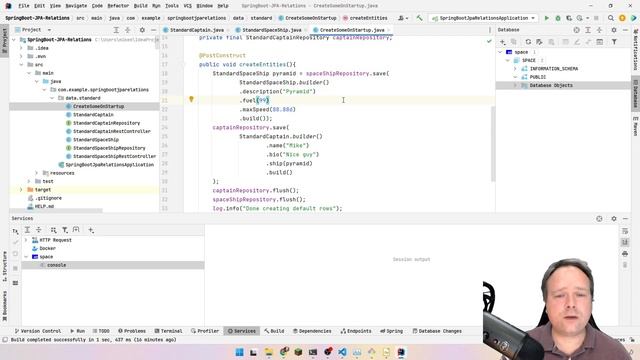Run the SpringBootJpaRelationsApplication with the green play icon
This screenshot has height=360, width=640.
click(547, 18)
